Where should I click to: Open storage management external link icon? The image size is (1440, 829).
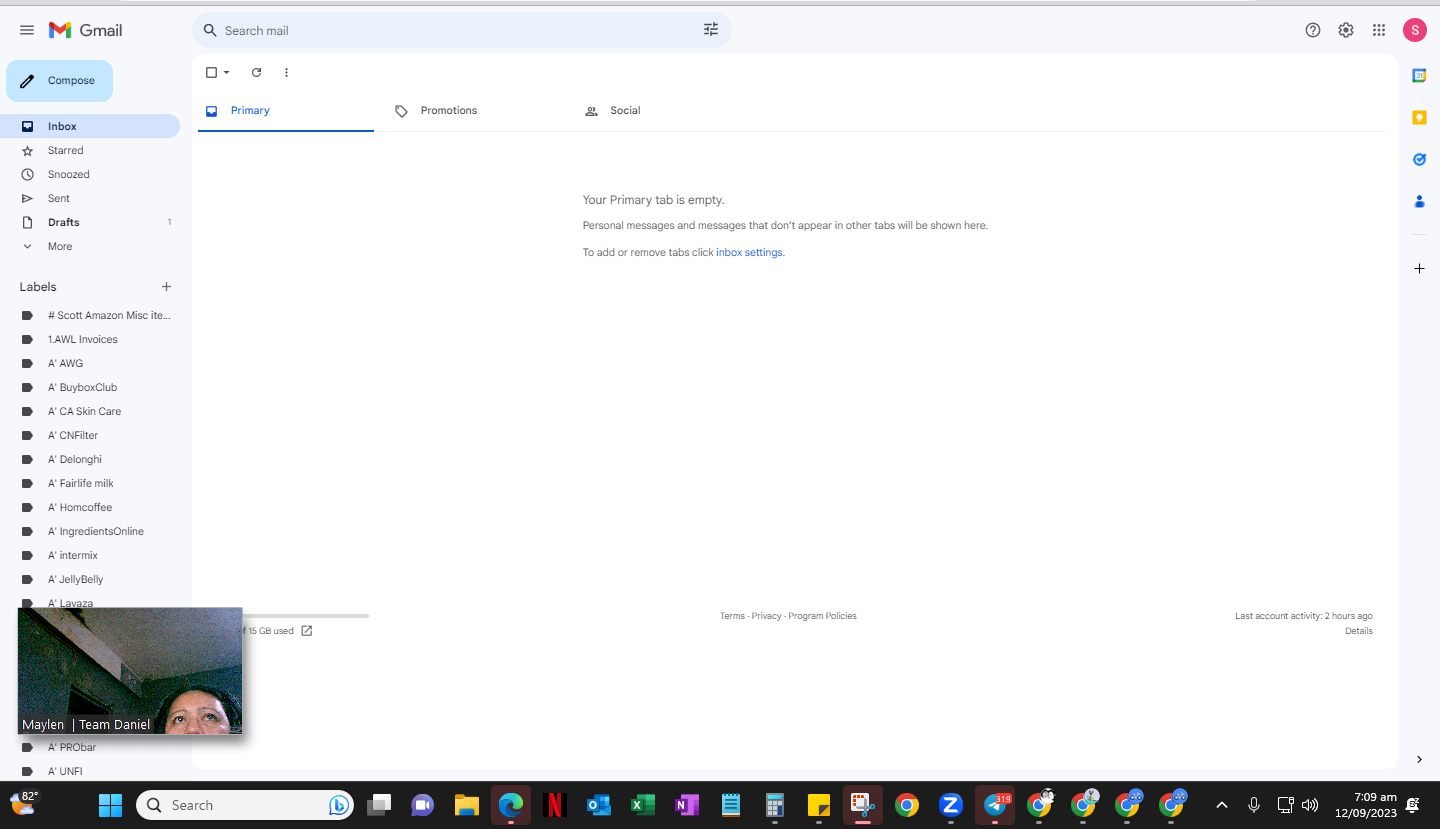click(307, 631)
